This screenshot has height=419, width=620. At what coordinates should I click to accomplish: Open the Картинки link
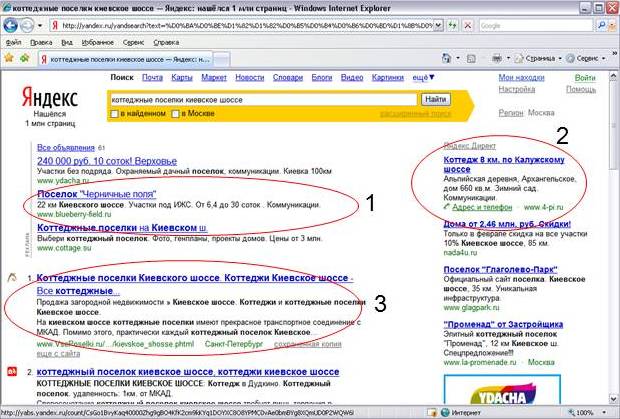(x=388, y=77)
